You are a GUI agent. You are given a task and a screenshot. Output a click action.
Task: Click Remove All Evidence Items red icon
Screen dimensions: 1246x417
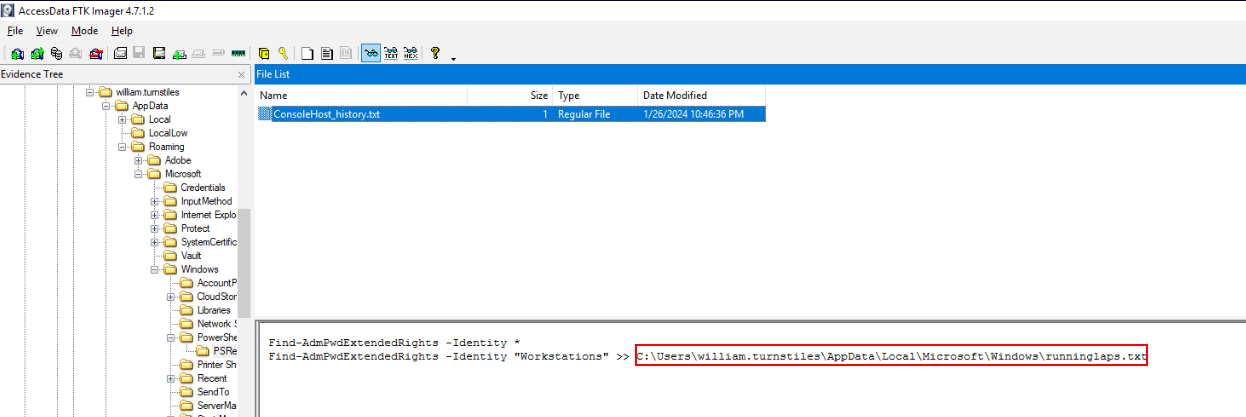[x=96, y=53]
